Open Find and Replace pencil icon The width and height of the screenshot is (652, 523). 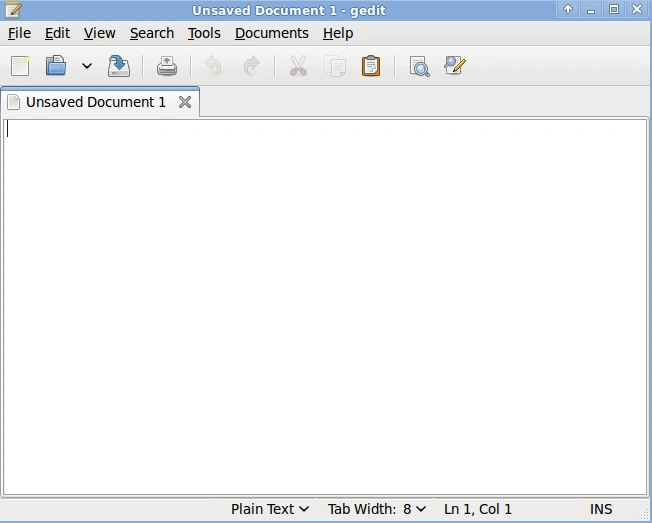pos(455,65)
